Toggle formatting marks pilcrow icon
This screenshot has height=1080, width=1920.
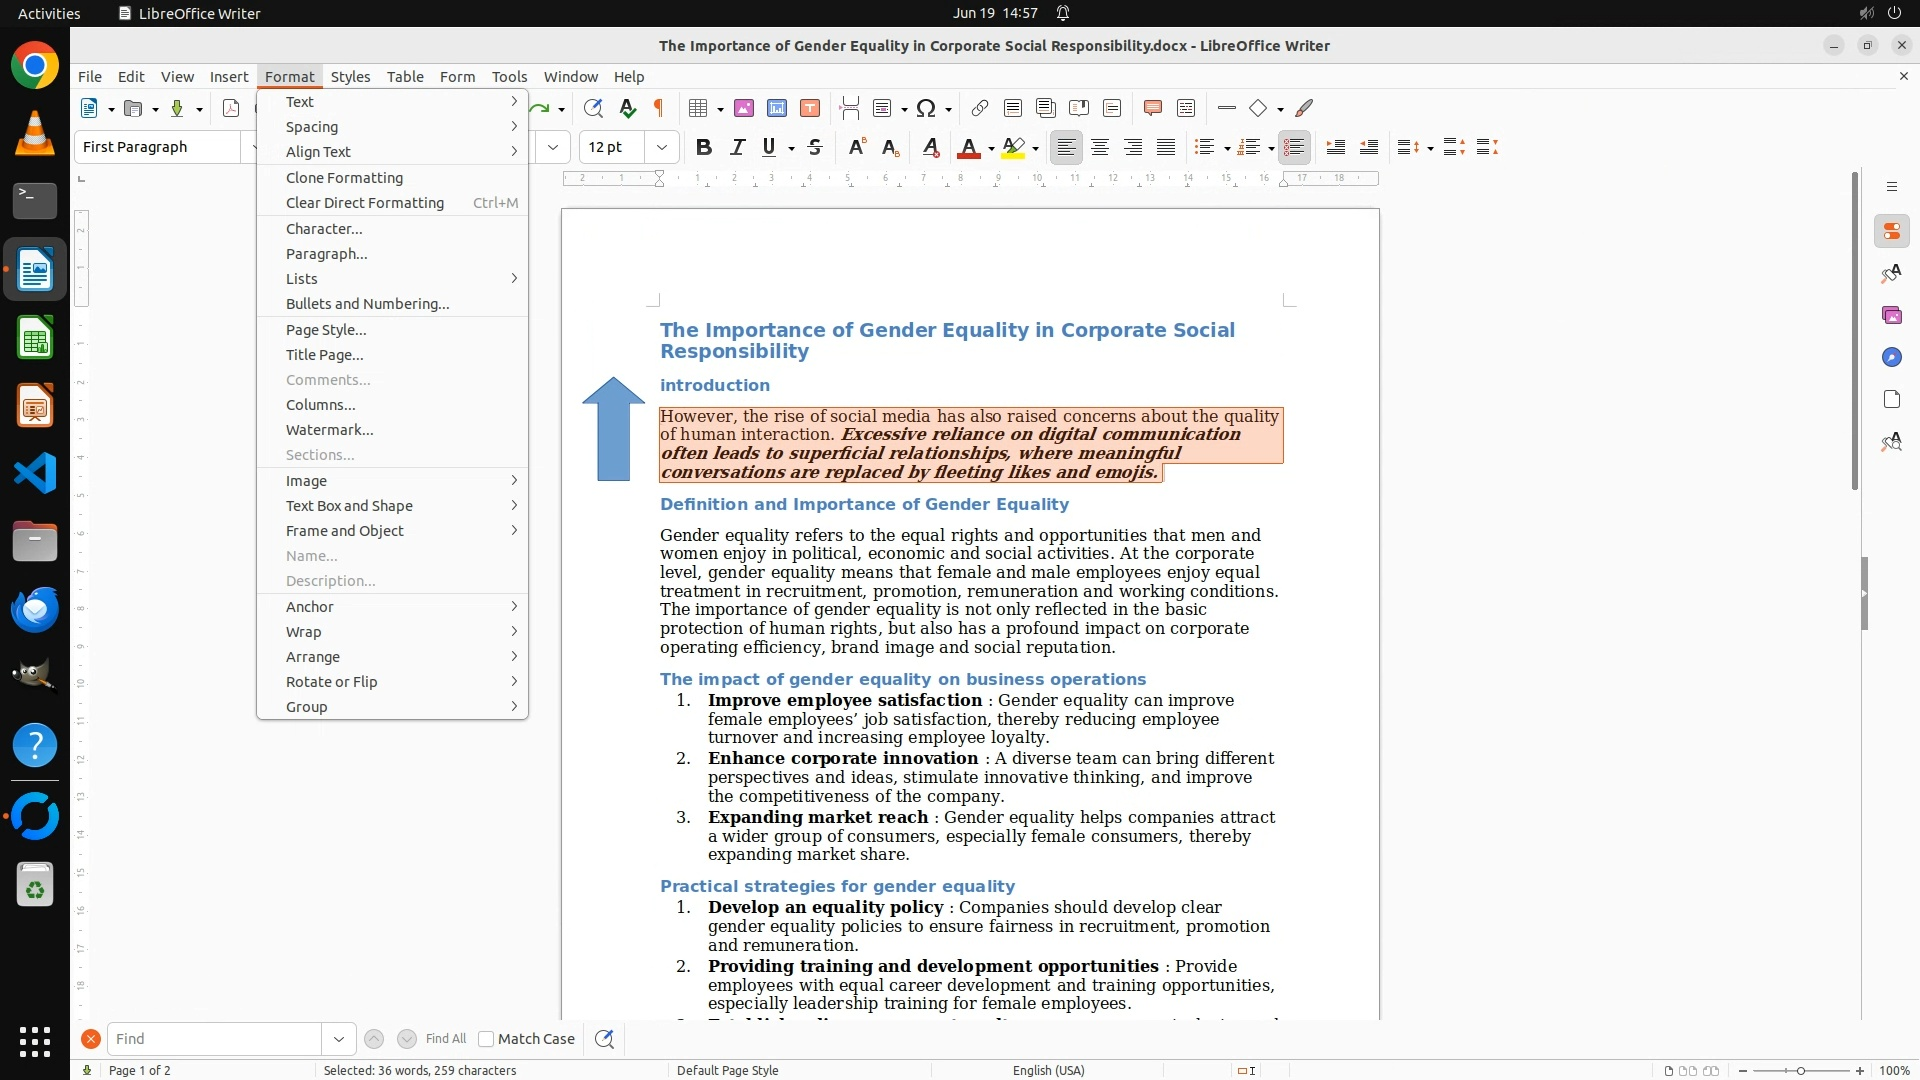click(659, 108)
